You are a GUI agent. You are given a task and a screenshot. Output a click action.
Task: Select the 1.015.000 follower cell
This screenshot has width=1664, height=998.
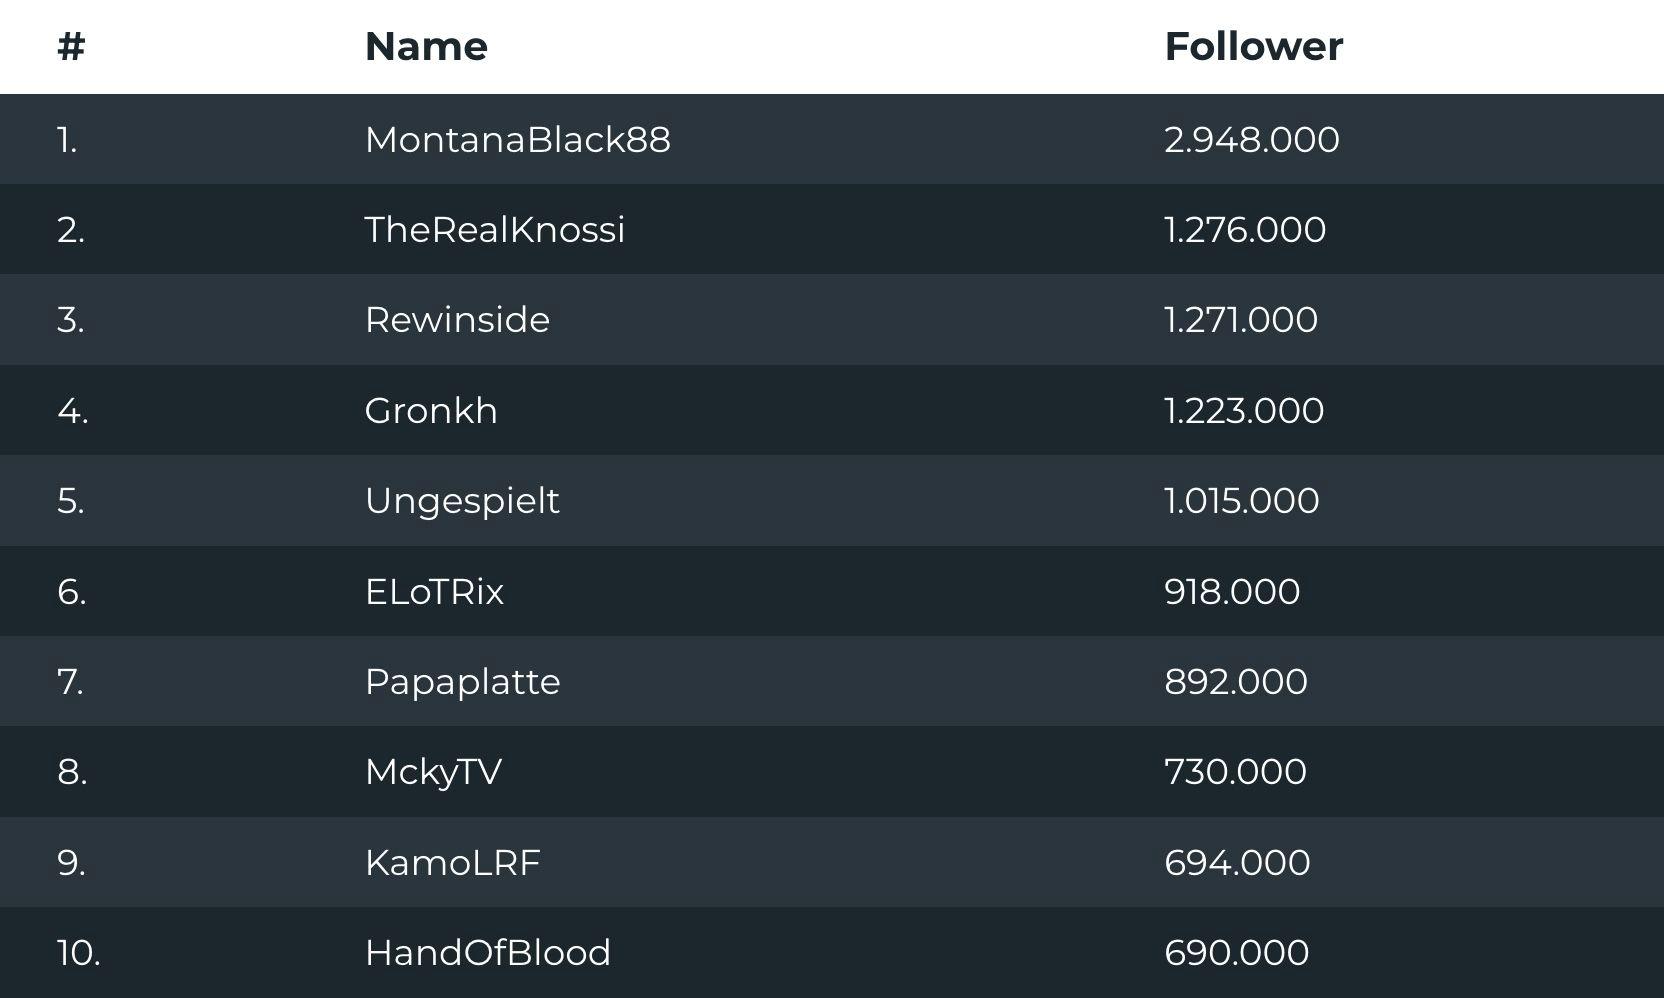pos(1241,501)
